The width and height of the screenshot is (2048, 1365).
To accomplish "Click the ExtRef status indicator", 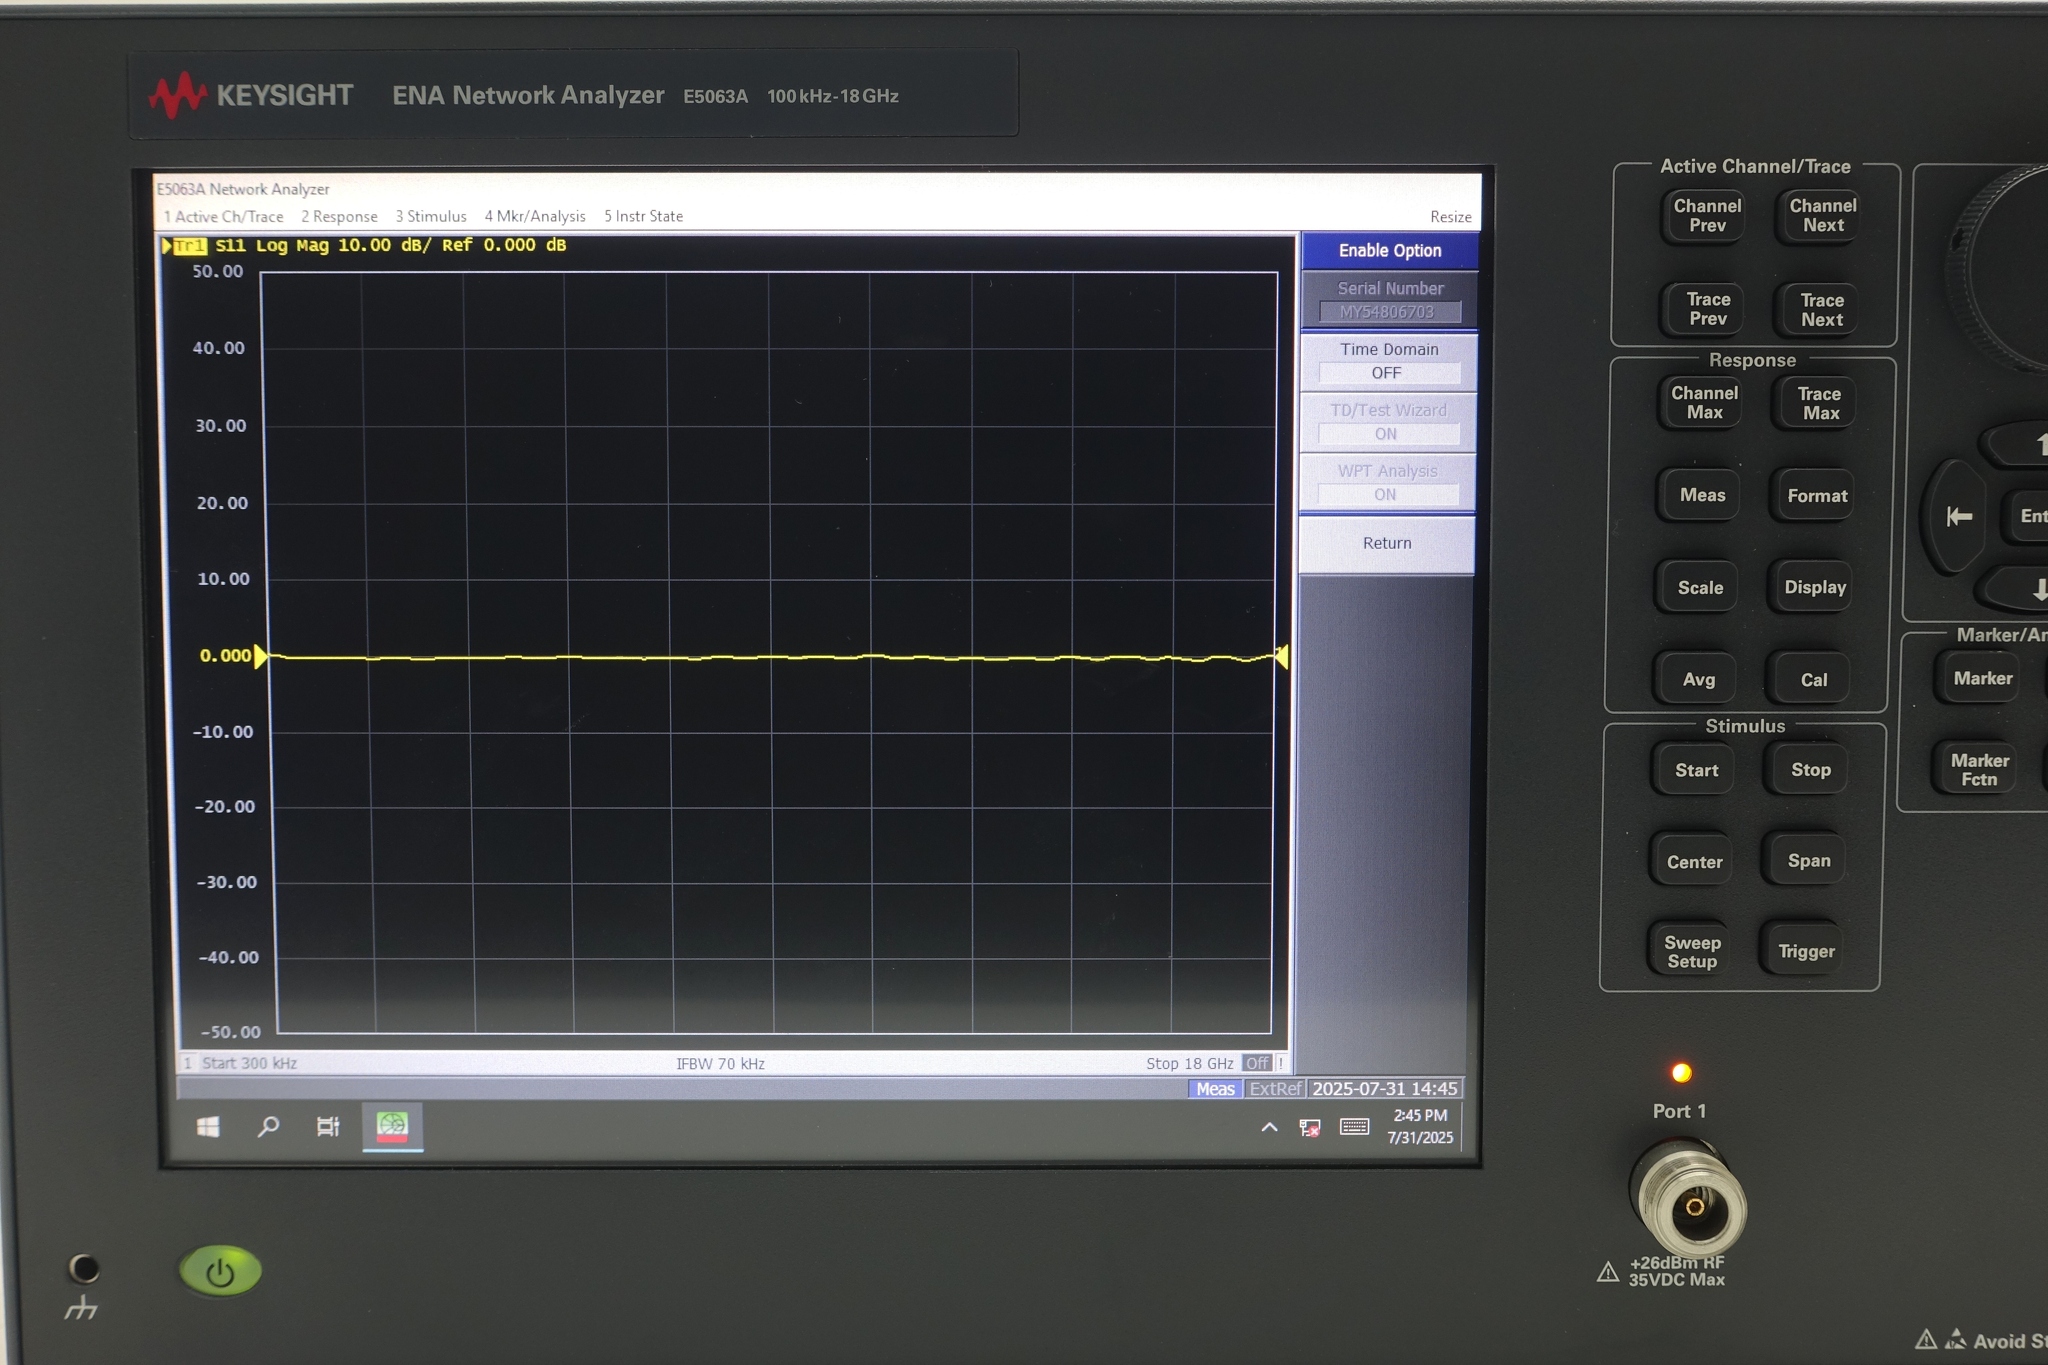I will point(1276,1088).
